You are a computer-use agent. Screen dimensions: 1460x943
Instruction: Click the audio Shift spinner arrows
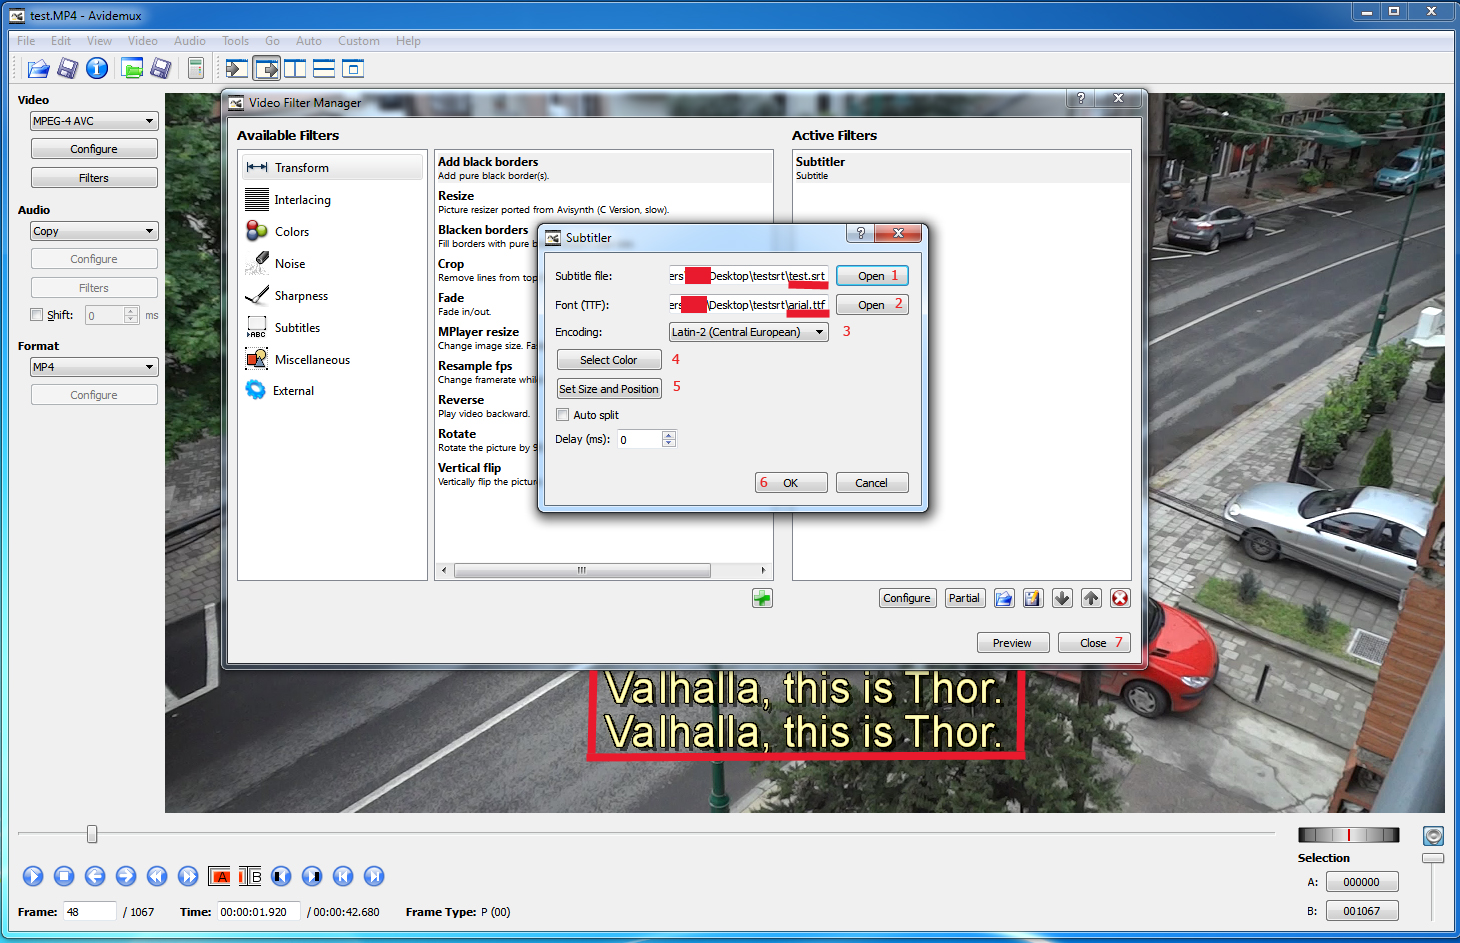pyautogui.click(x=131, y=315)
